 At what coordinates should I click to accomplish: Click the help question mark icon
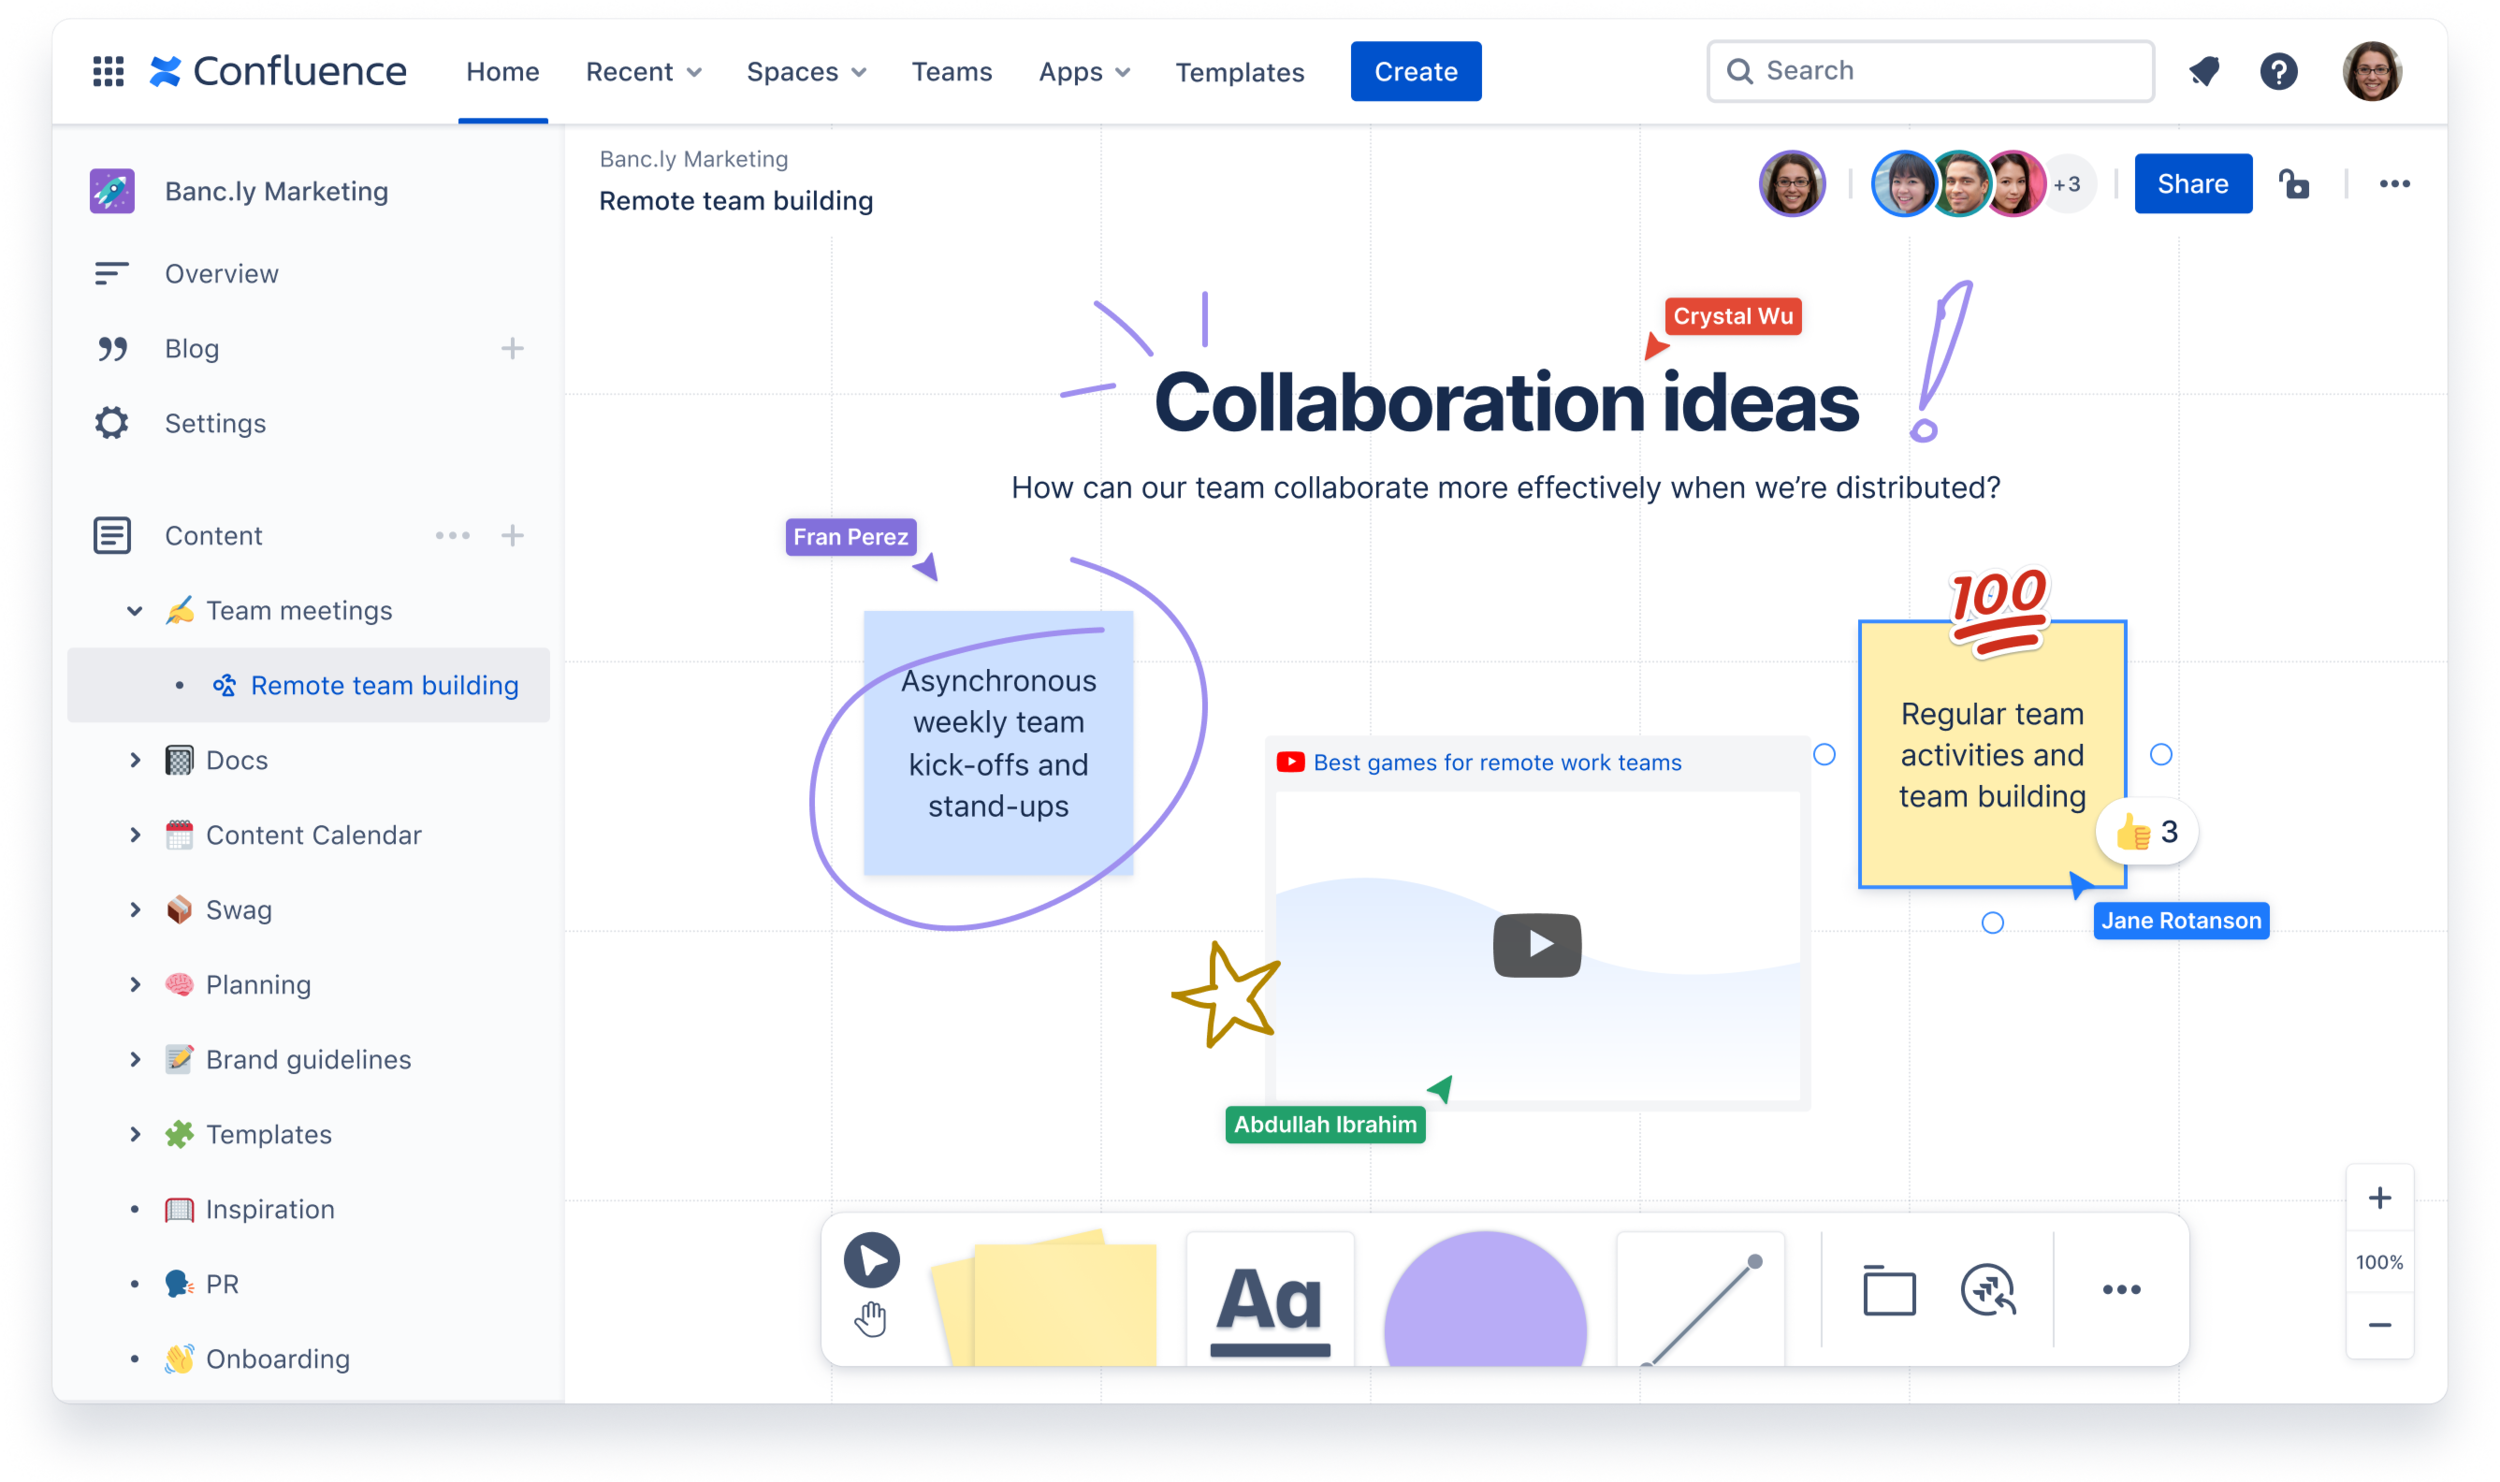click(x=2279, y=71)
